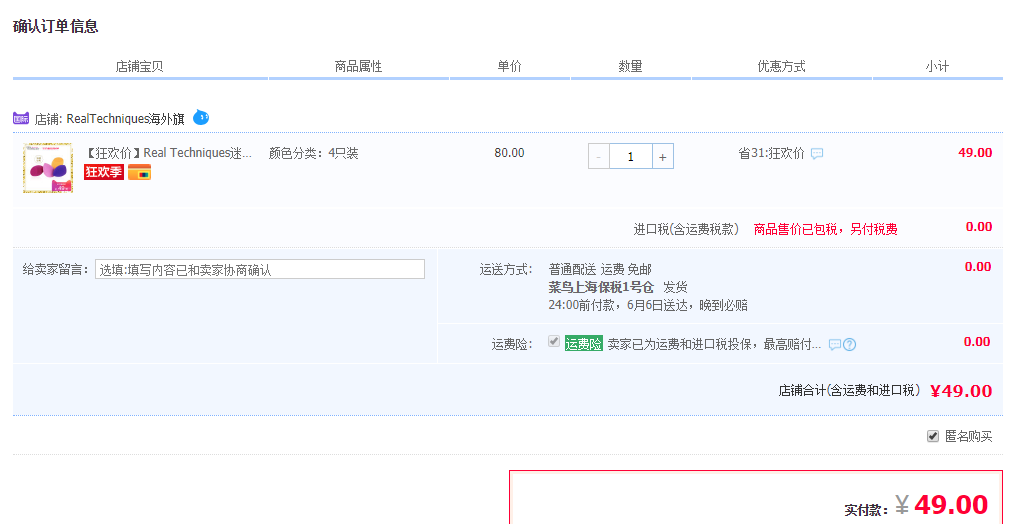Click the 优惠方式 column header
The image size is (1025, 524).
[x=781, y=66]
